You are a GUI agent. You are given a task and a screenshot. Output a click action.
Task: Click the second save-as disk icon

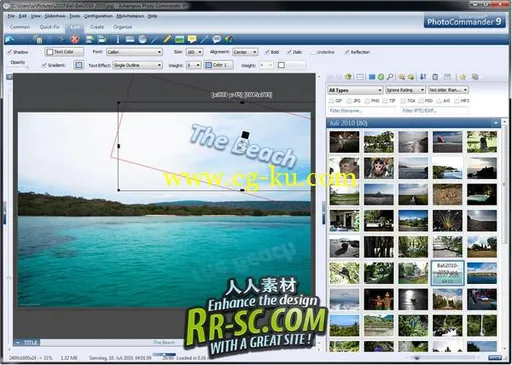point(102,39)
